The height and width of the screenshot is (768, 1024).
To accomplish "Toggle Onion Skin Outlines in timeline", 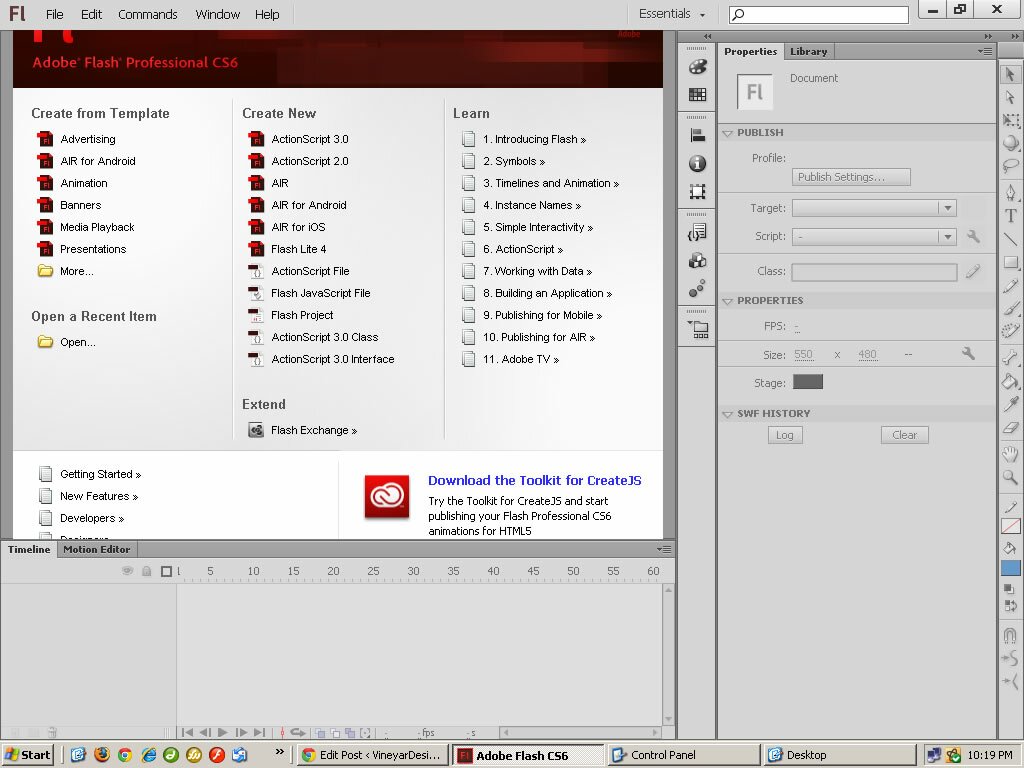I will (x=336, y=733).
